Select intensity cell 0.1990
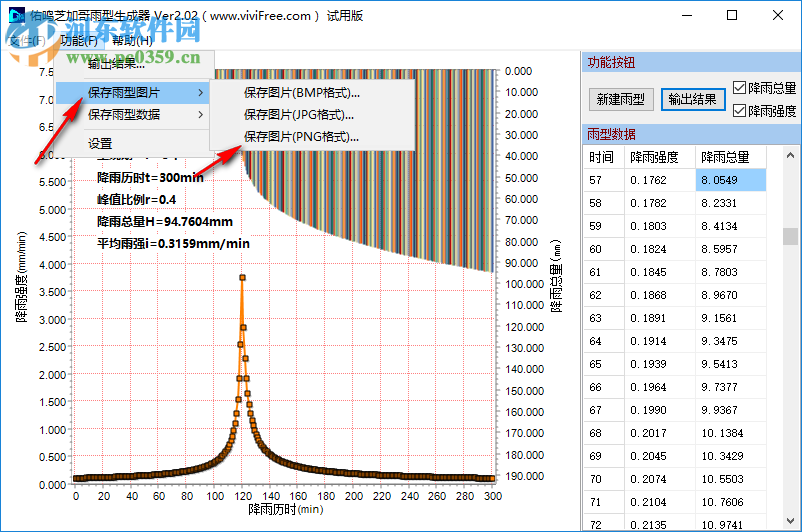This screenshot has height=532, width=802. pyautogui.click(x=659, y=410)
